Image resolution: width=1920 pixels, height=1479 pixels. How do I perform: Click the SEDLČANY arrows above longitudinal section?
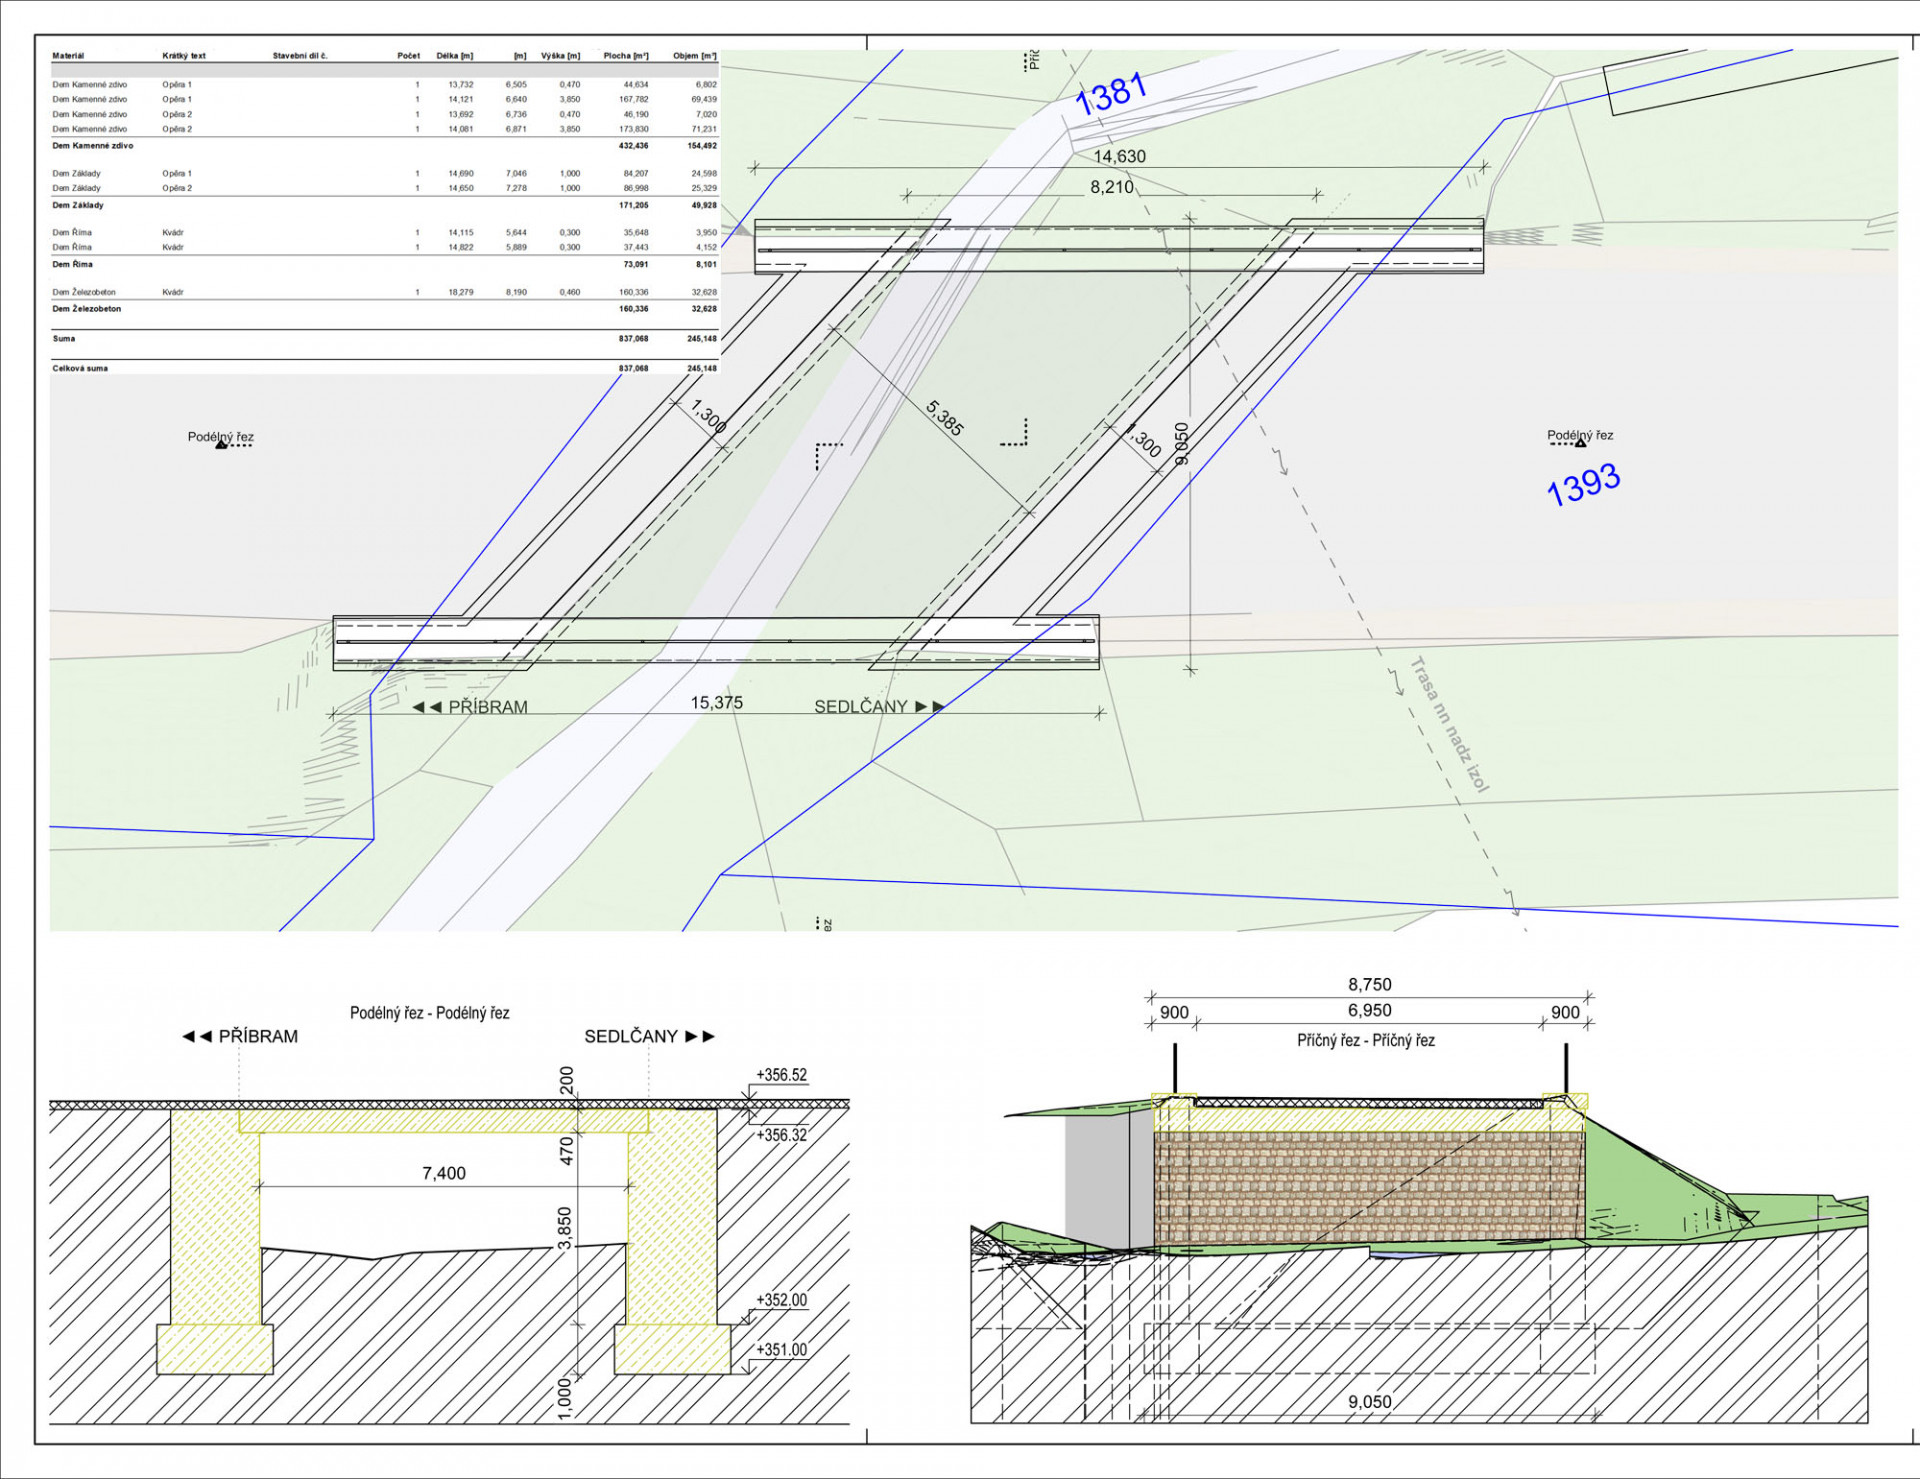(x=700, y=1036)
